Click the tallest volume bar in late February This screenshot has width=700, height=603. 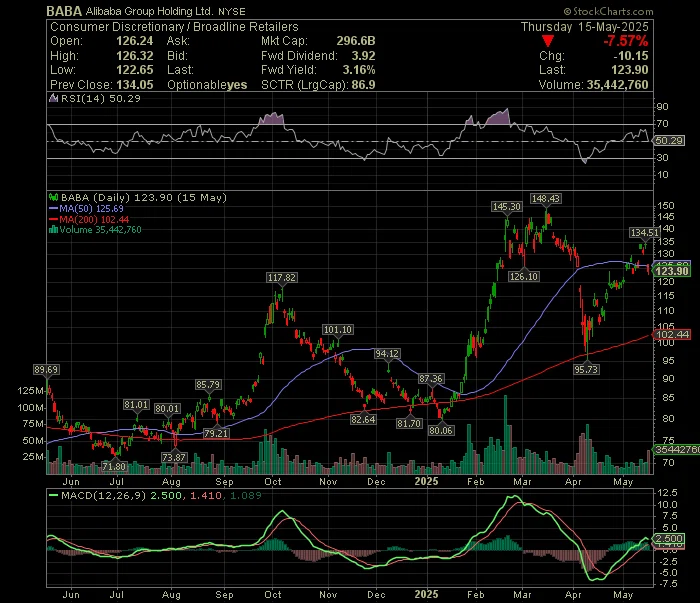(505, 434)
